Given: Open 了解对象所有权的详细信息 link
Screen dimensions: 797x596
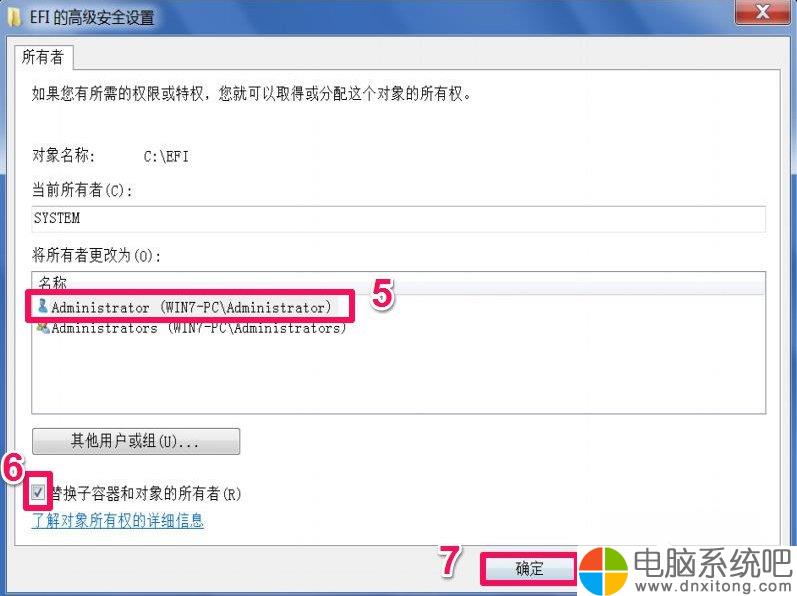Looking at the screenshot, I should (x=117, y=520).
